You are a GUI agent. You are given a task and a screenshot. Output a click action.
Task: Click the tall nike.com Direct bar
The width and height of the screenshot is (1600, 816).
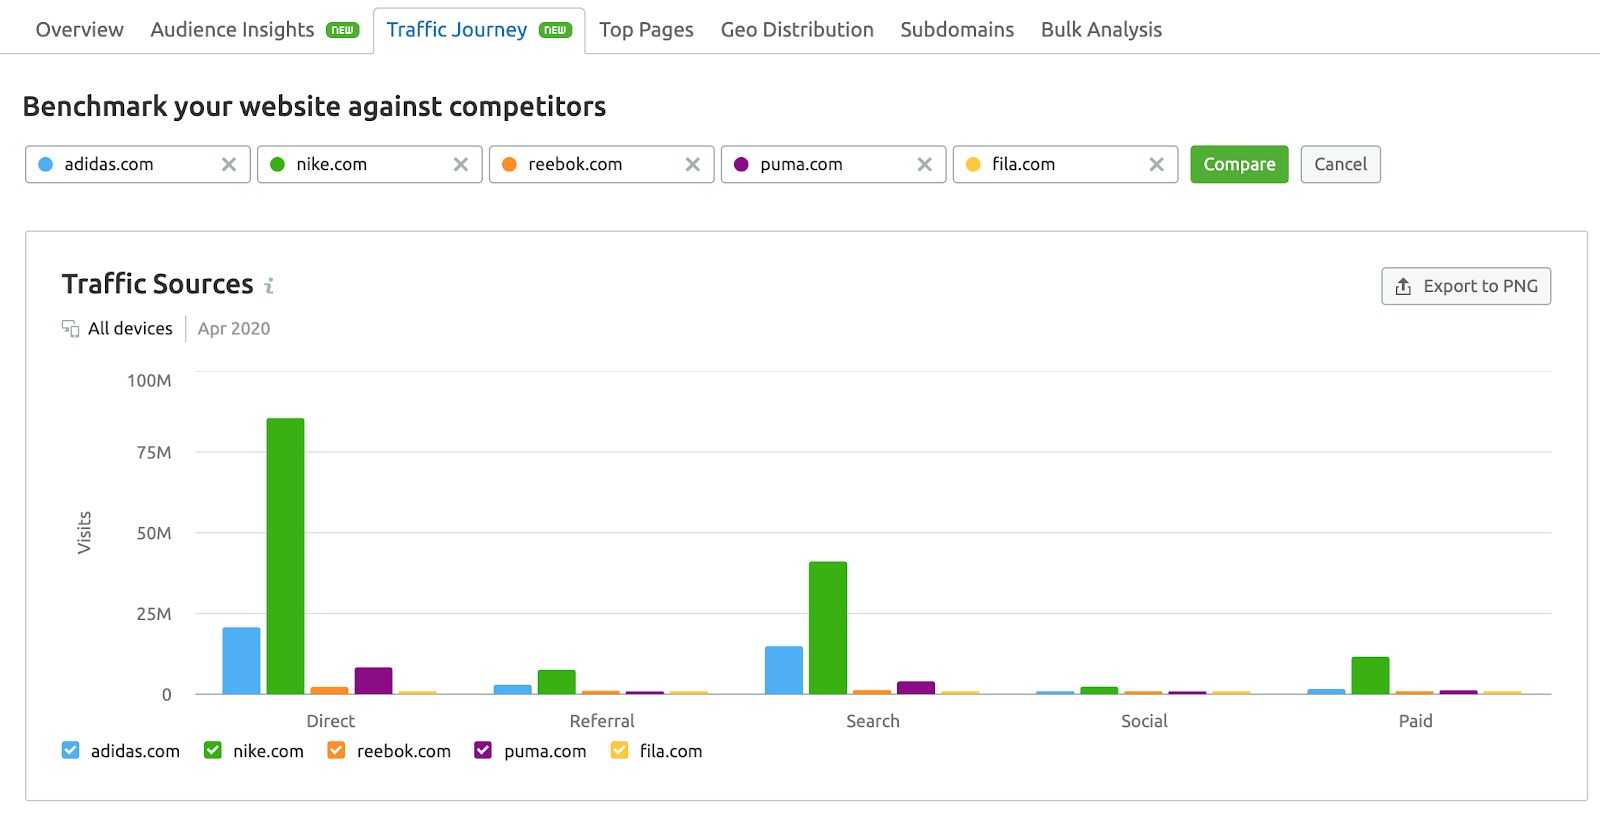(x=285, y=556)
